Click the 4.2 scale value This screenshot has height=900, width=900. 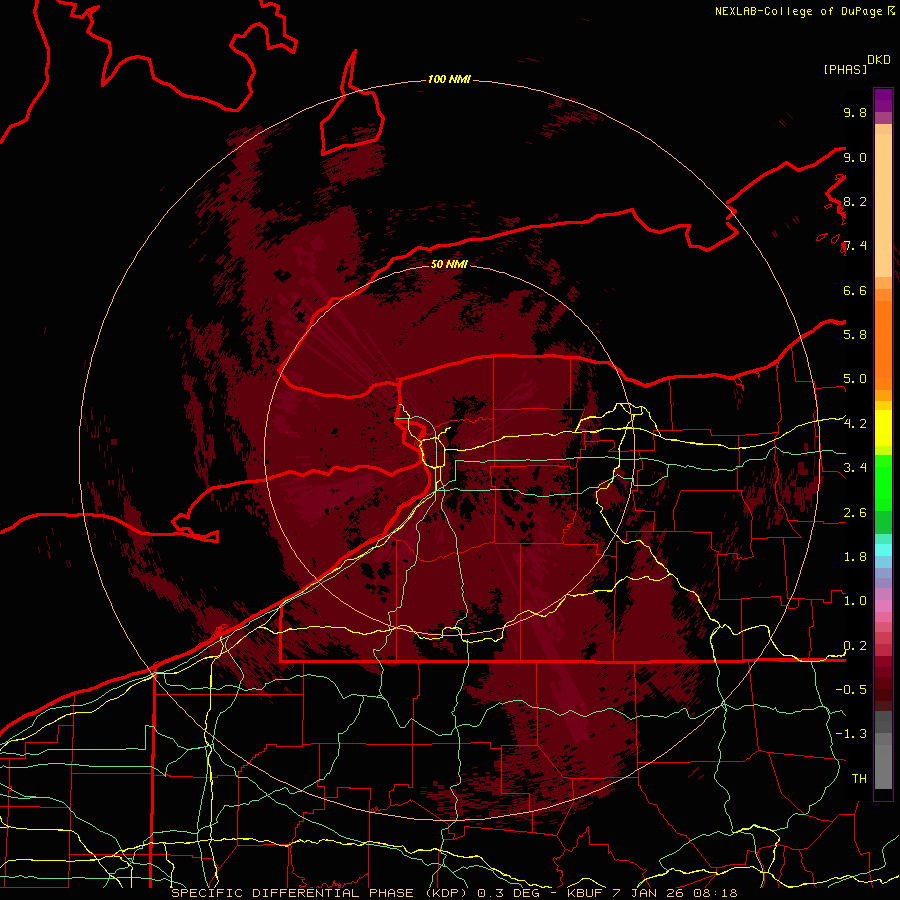pos(855,424)
